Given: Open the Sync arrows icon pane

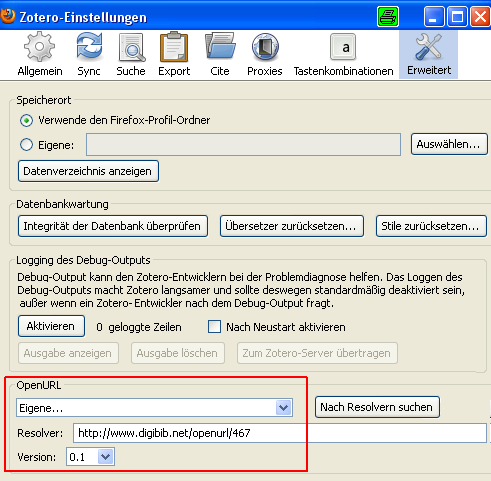Looking at the screenshot, I should (x=89, y=55).
